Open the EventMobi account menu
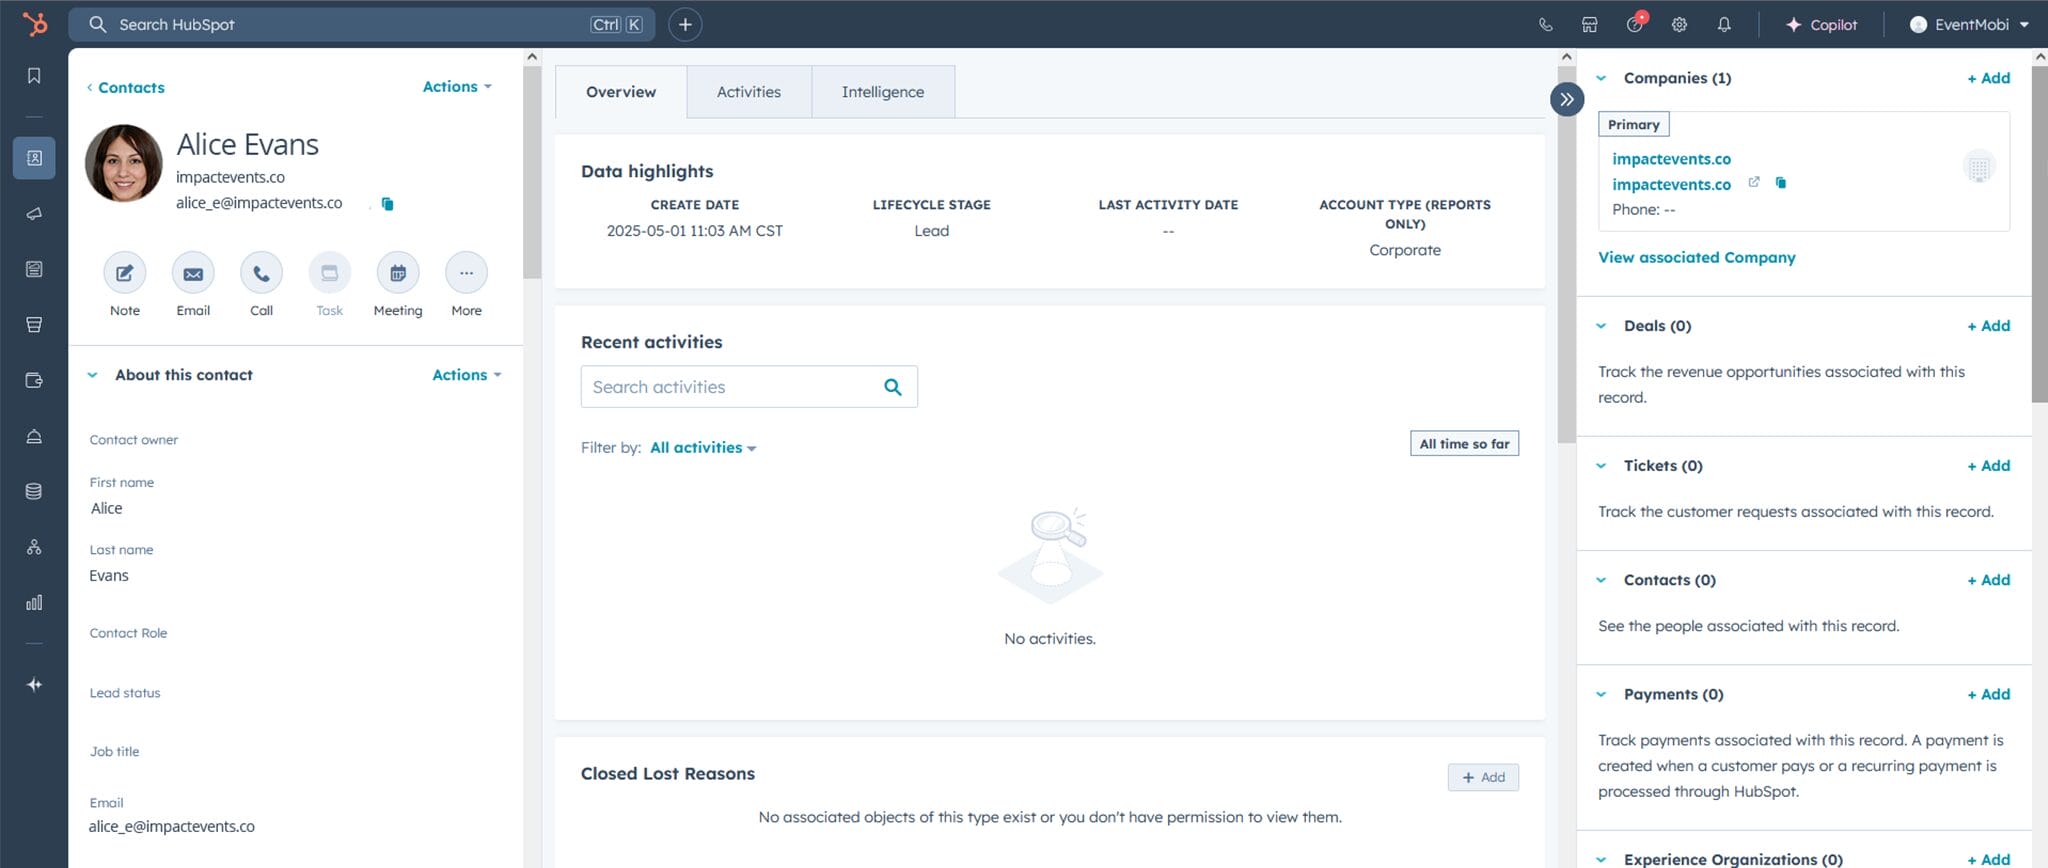 click(1970, 25)
